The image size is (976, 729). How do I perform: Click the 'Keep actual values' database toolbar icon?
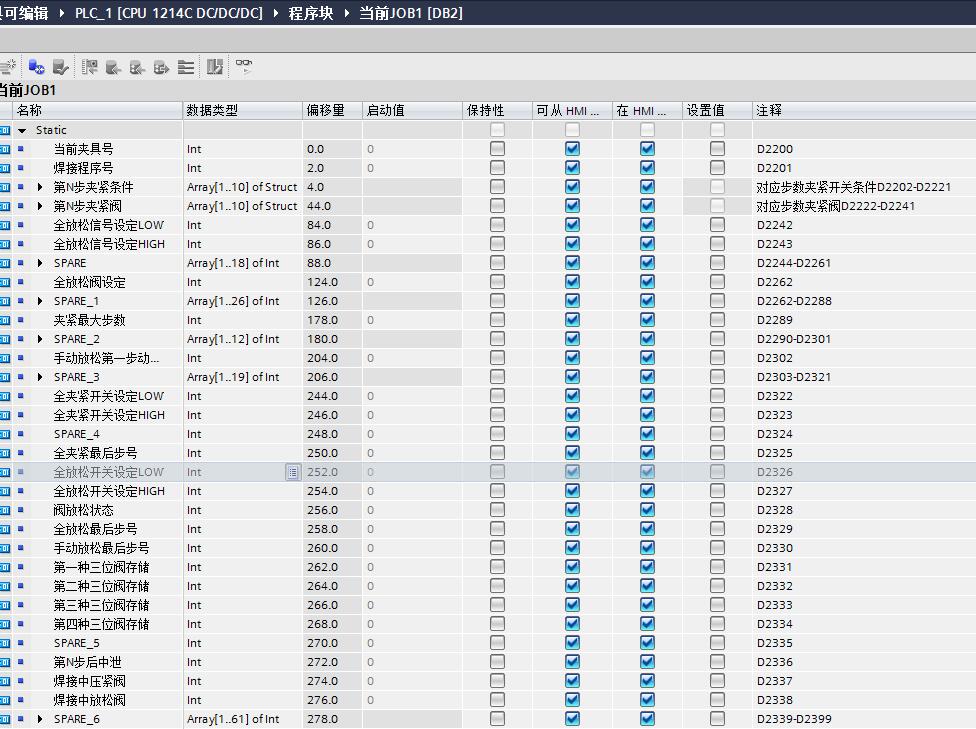[61, 67]
